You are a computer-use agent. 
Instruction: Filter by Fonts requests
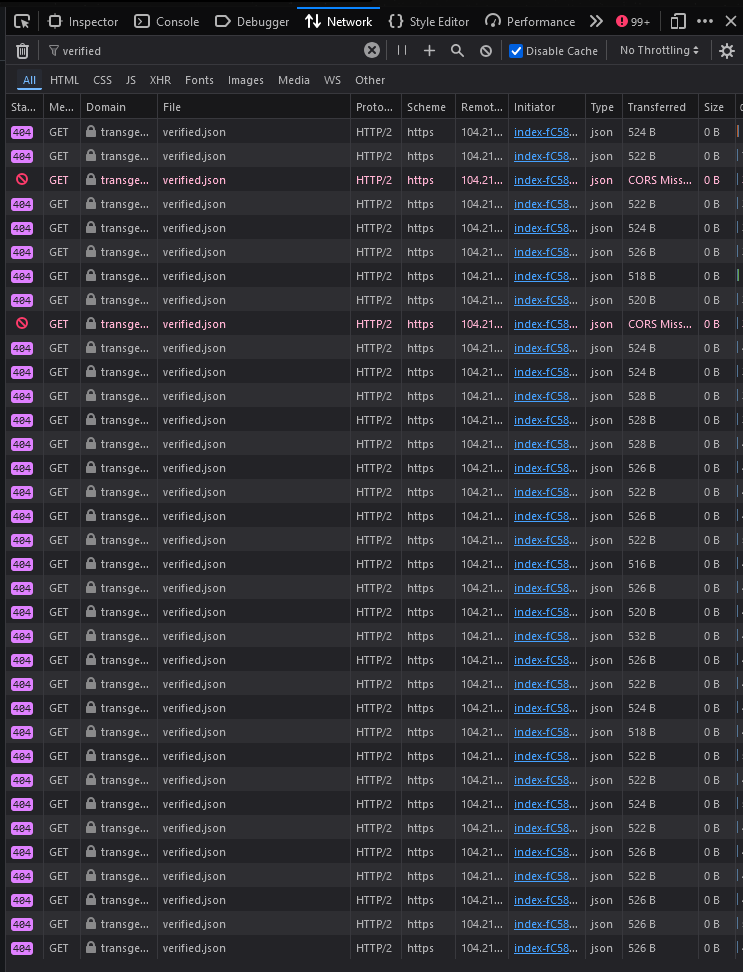[x=199, y=80]
